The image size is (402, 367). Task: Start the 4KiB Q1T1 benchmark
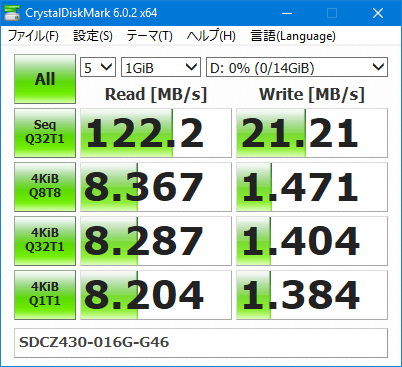(45, 295)
